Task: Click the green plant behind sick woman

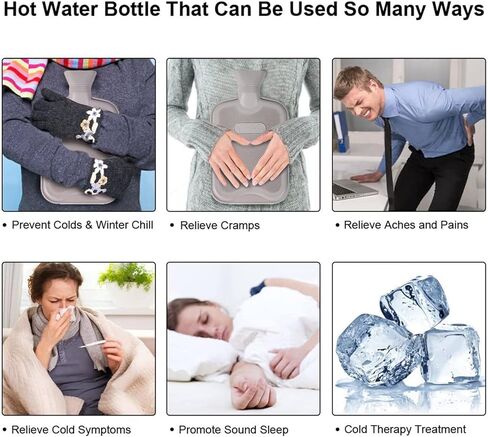Action: (x=127, y=275)
